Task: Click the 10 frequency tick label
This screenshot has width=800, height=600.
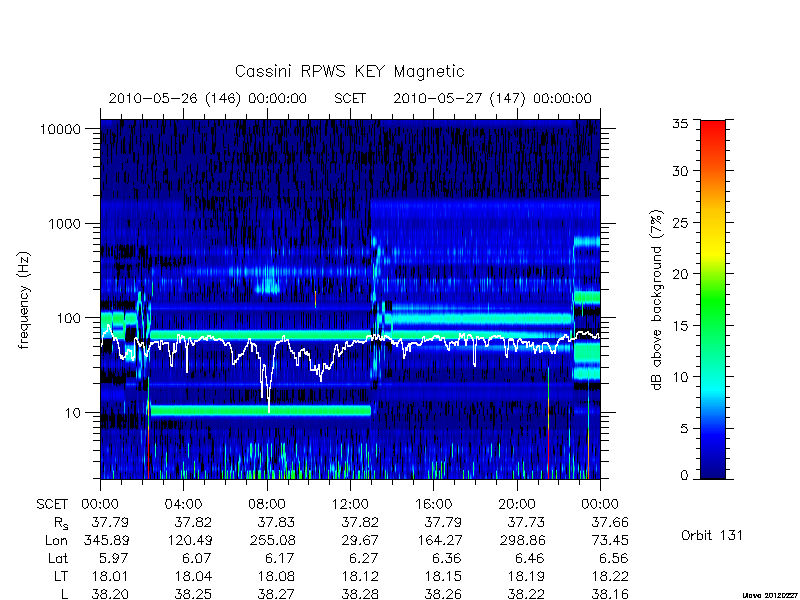Action: tap(73, 413)
